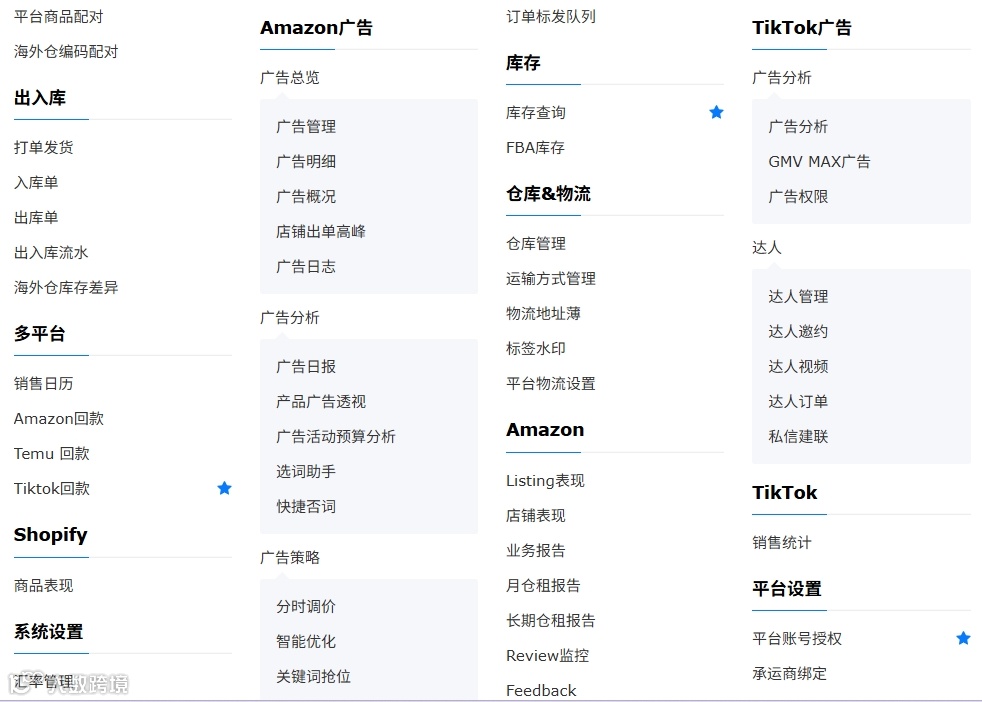
Task: Go to 打单发货
Action: point(43,147)
